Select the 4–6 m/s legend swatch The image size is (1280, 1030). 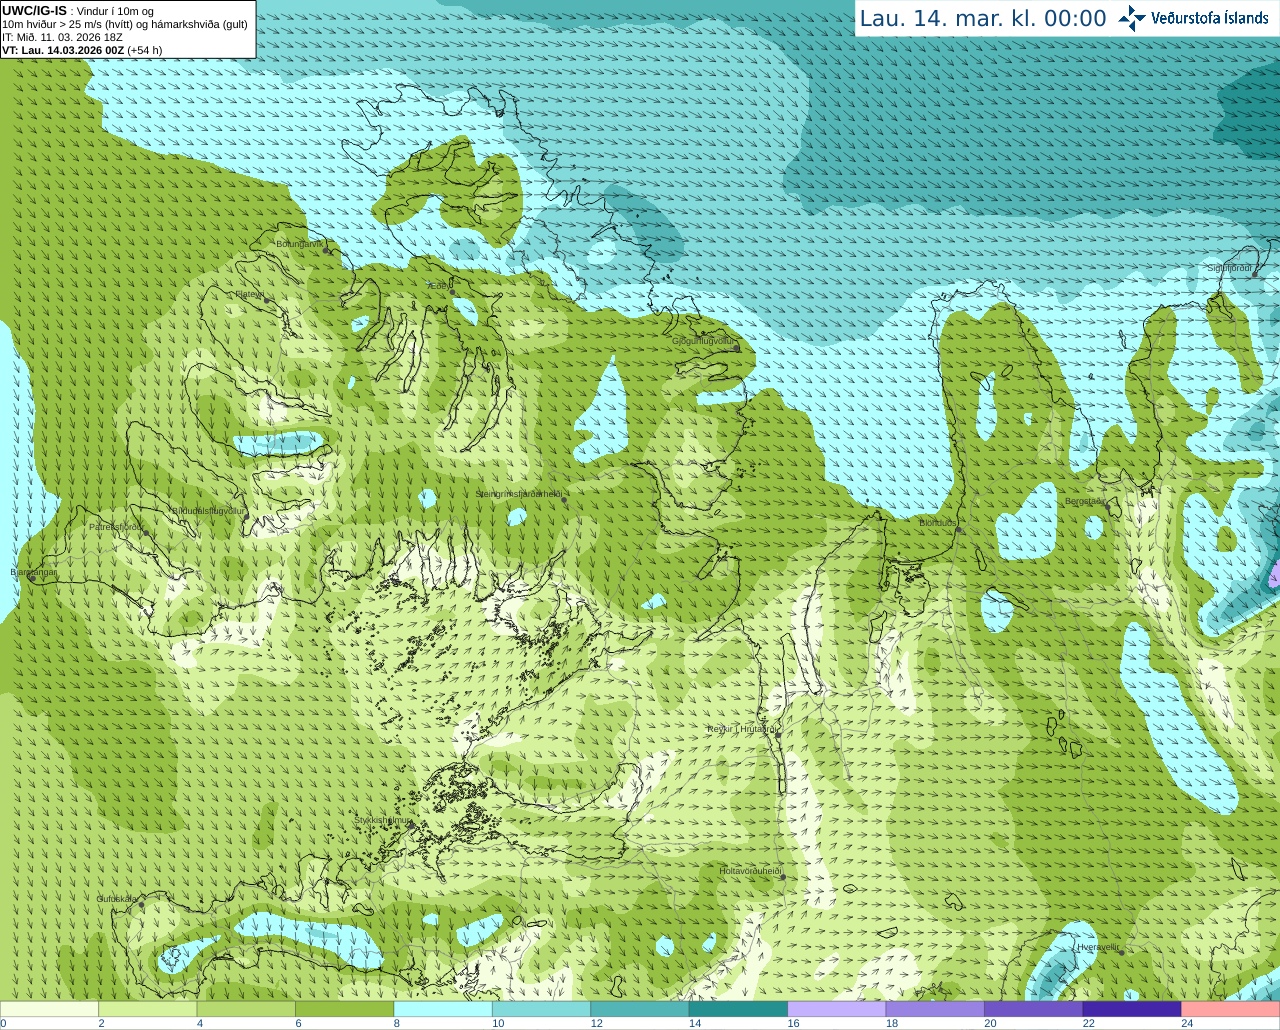(246, 1009)
